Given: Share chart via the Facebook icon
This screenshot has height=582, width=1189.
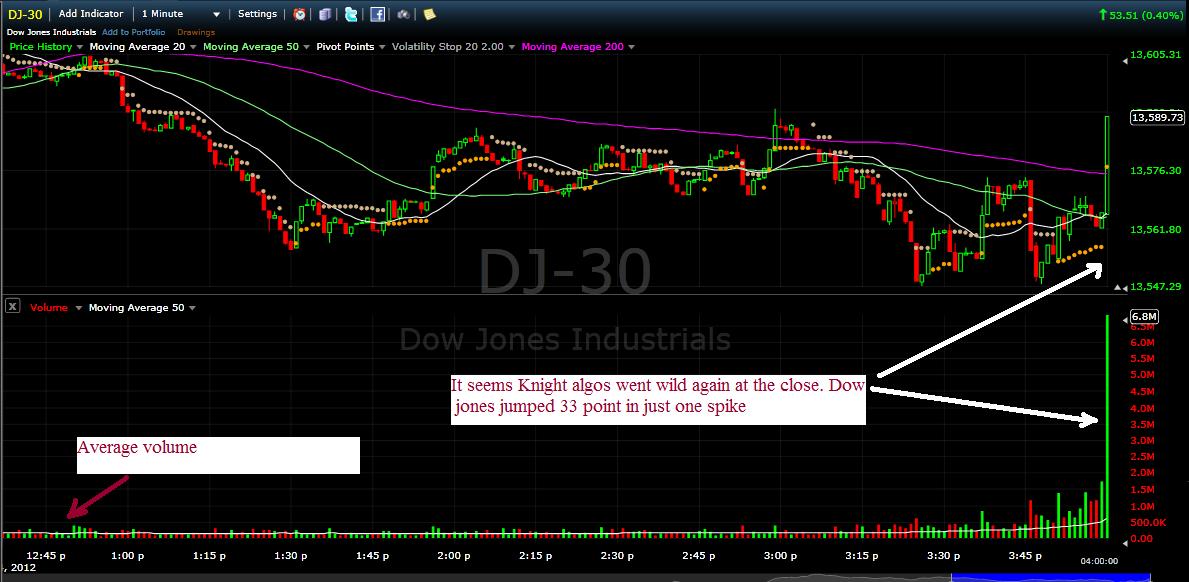Looking at the screenshot, I should (x=377, y=13).
